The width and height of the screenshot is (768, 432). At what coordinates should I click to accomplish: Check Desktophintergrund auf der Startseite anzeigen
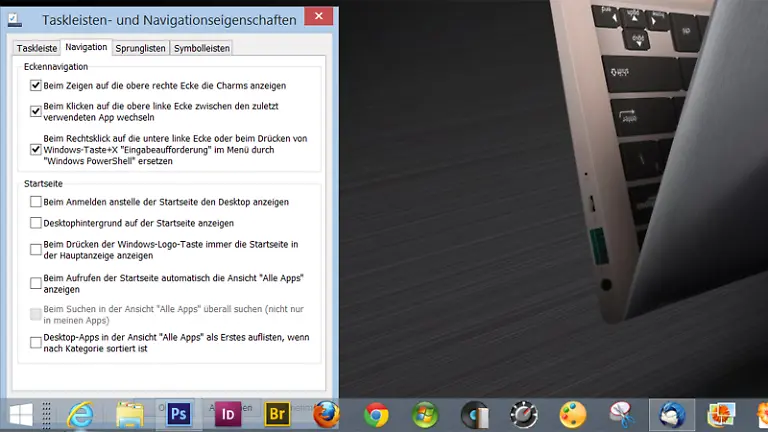click(36, 223)
